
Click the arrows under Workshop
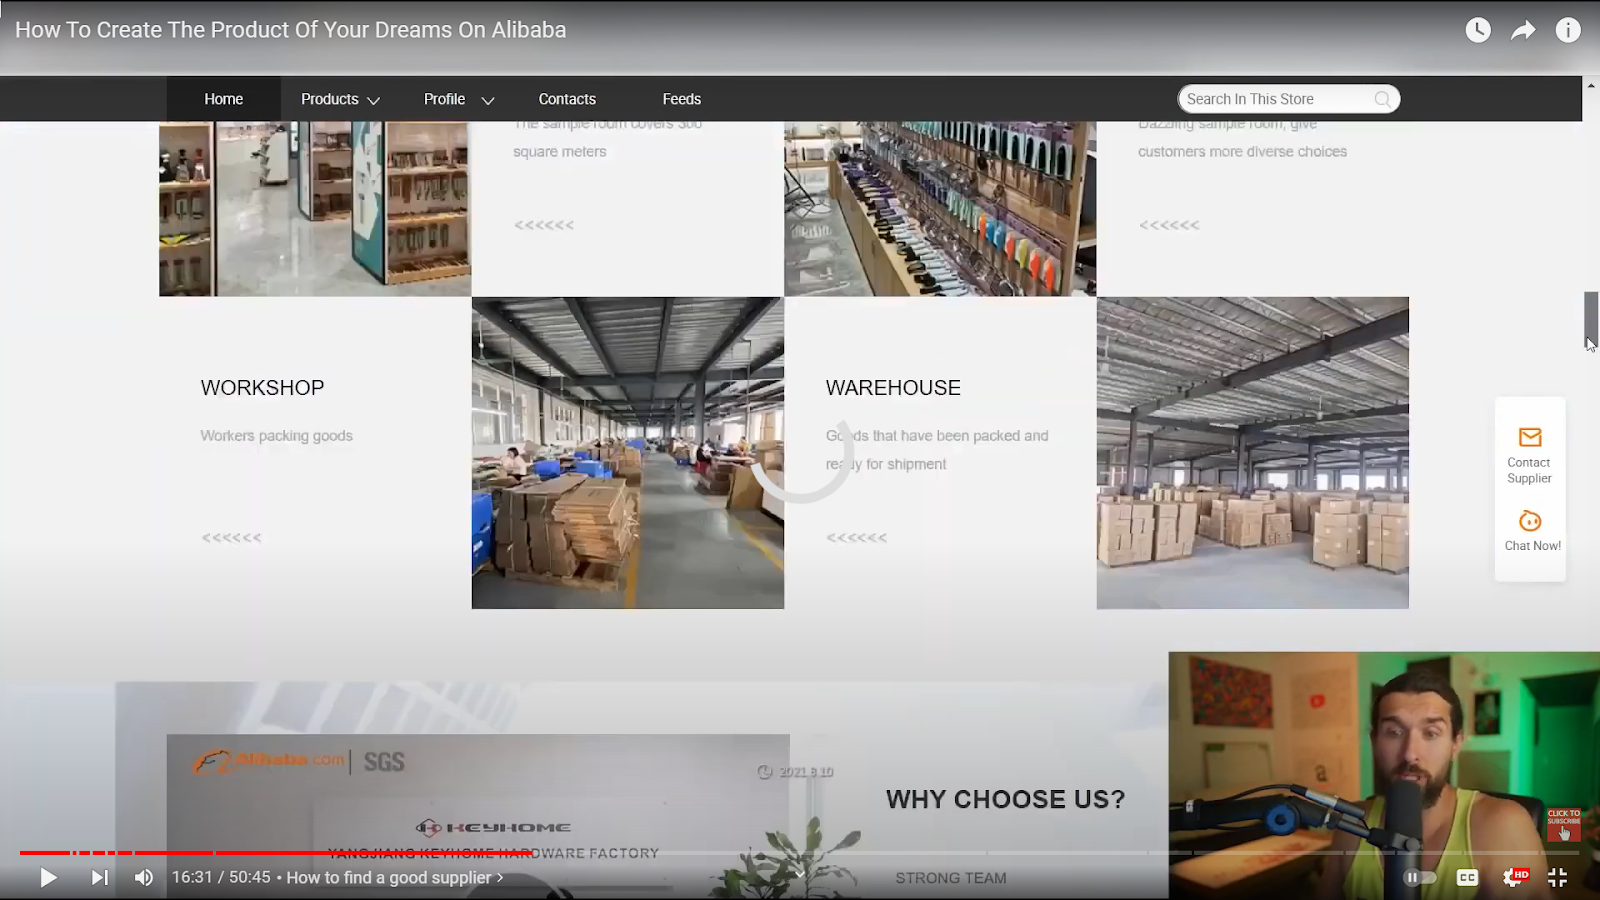point(231,538)
